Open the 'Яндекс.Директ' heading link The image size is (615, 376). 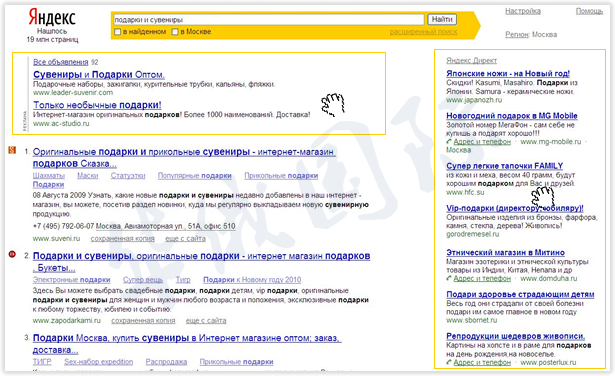click(471, 60)
